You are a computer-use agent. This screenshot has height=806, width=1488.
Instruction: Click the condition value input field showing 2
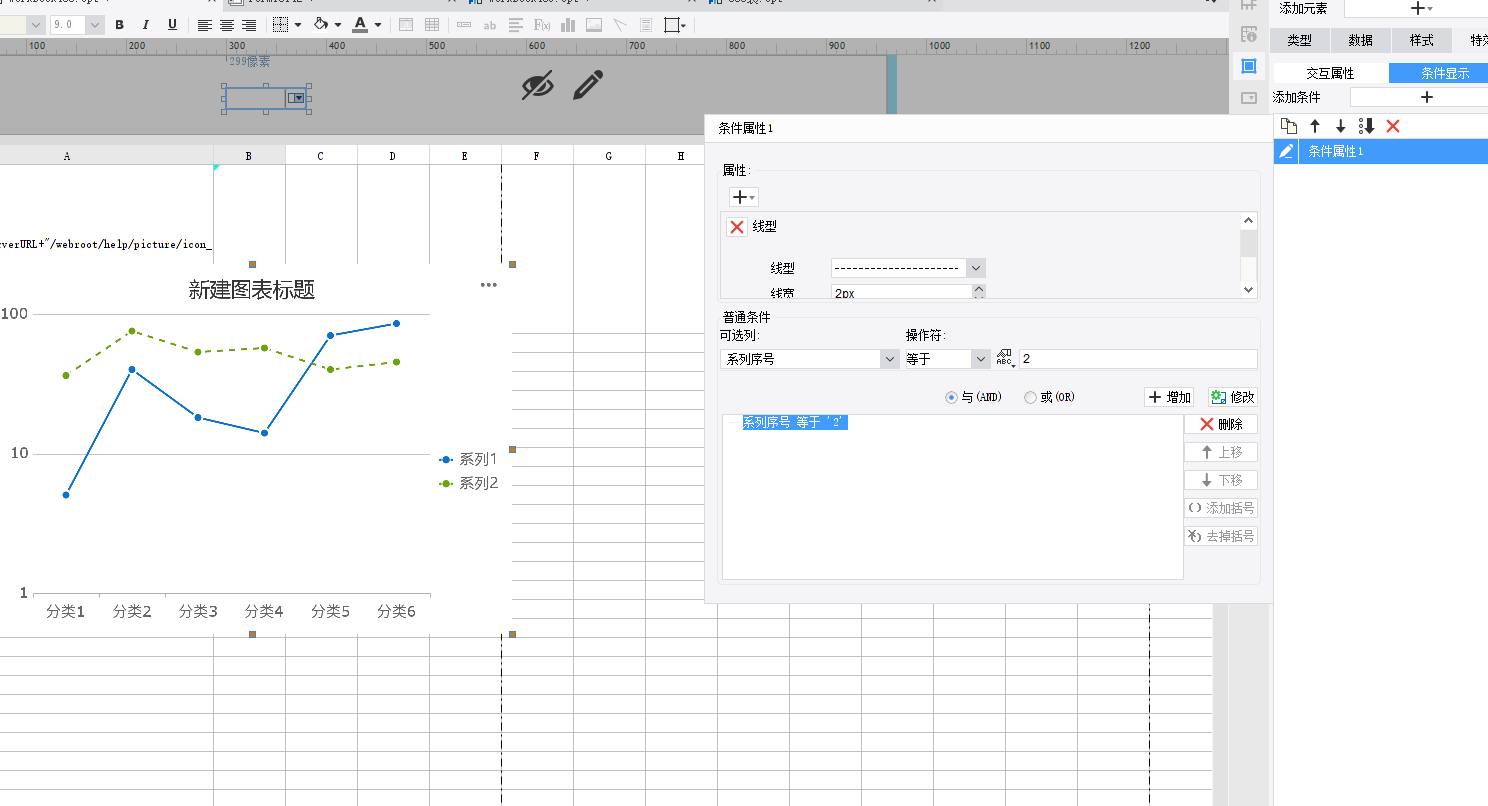pyautogui.click(x=1138, y=359)
